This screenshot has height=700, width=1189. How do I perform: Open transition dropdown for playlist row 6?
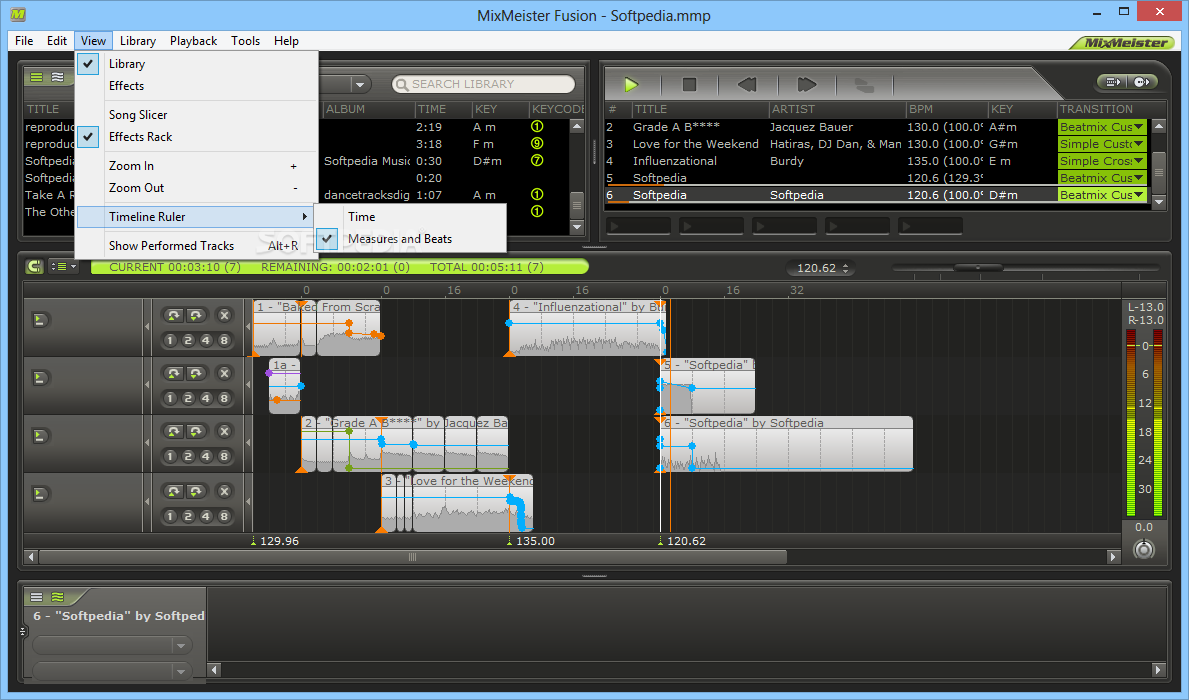coord(1138,195)
